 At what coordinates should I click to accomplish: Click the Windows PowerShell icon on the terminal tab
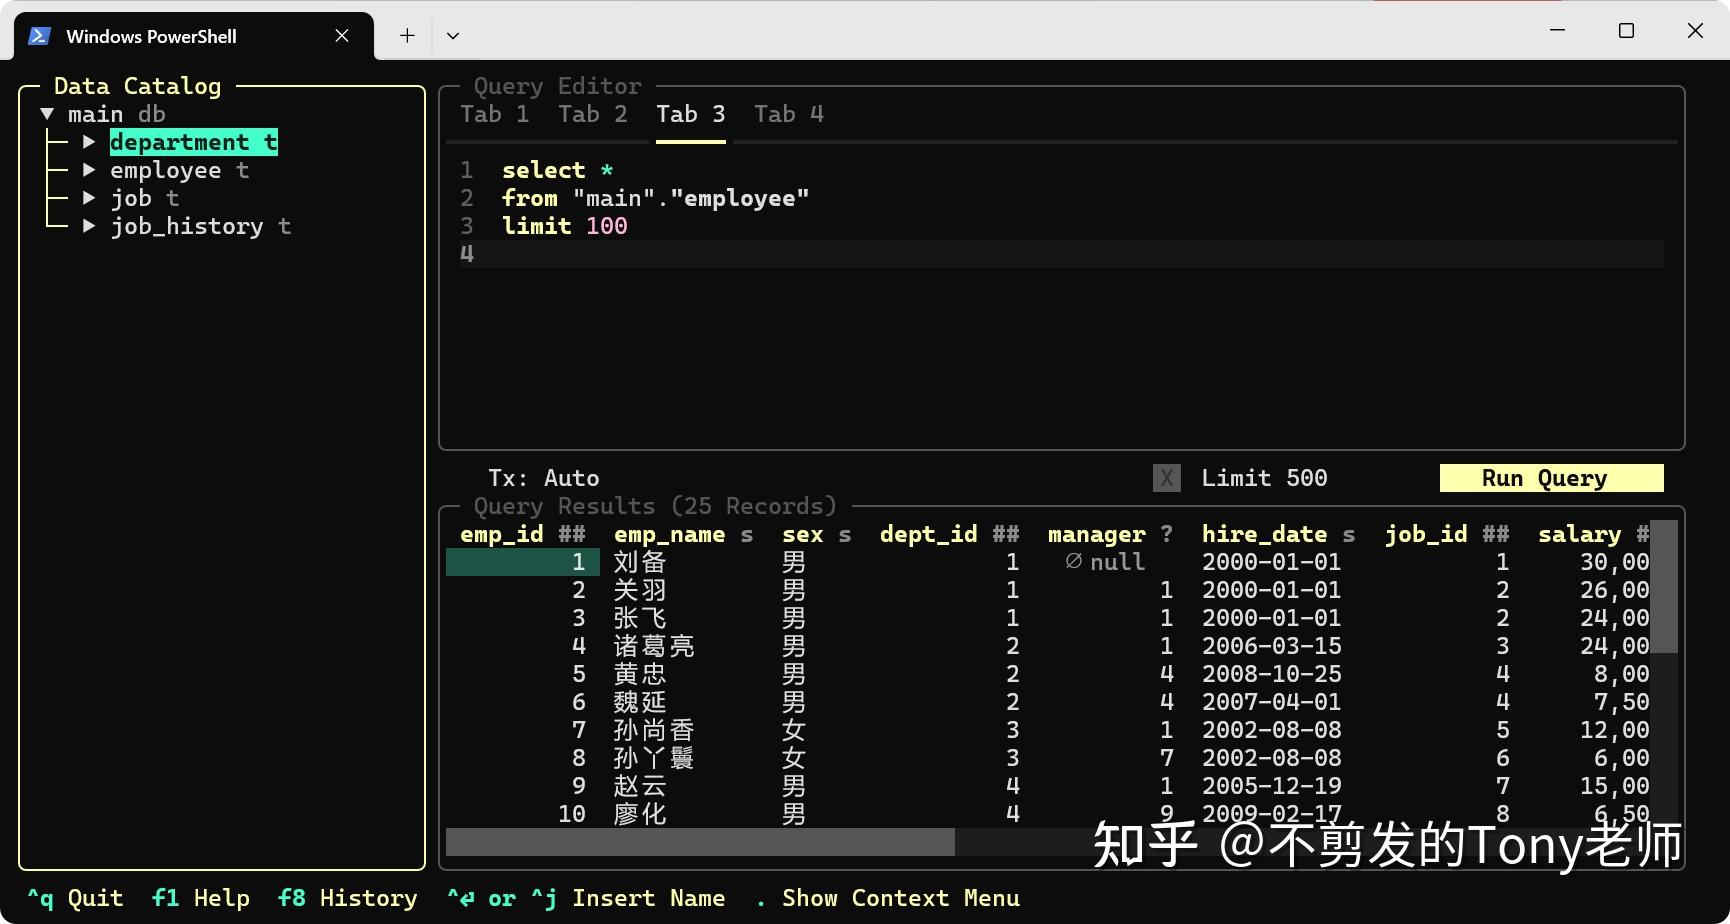[38, 35]
